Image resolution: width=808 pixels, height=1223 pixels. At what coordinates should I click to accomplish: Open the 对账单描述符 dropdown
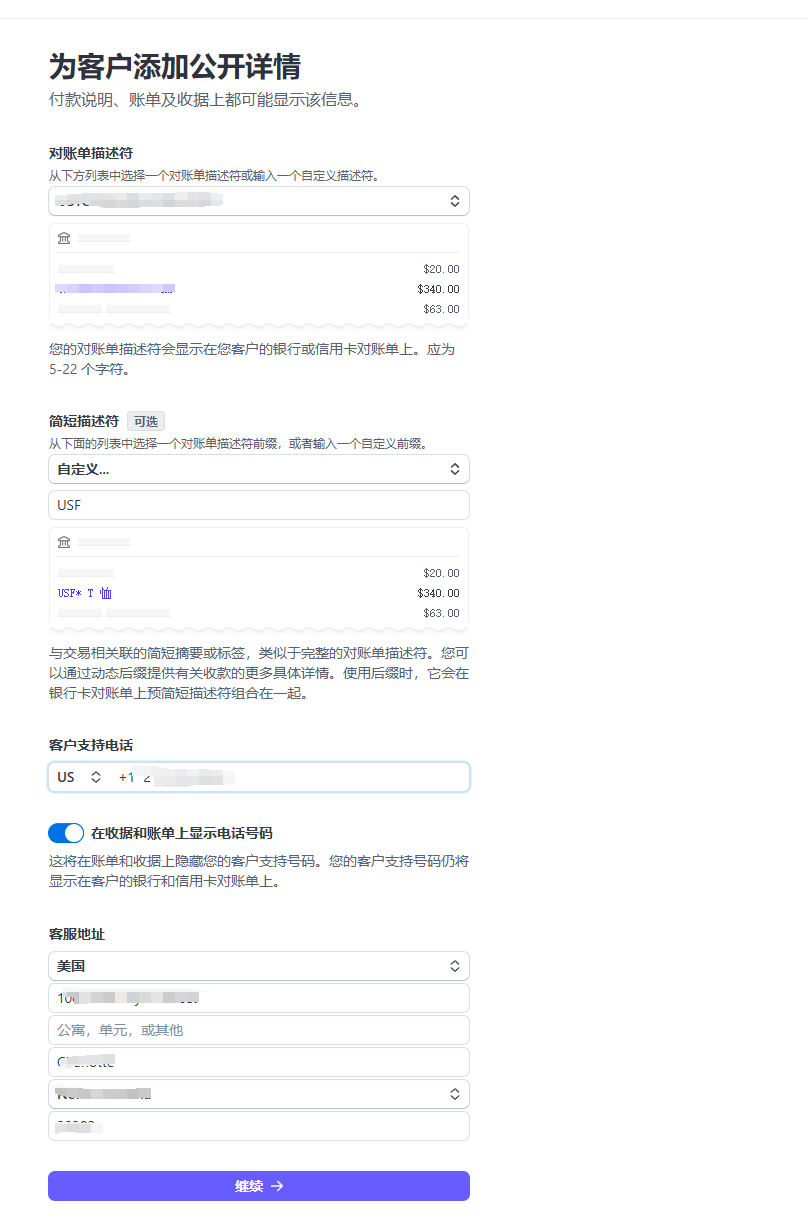258,200
